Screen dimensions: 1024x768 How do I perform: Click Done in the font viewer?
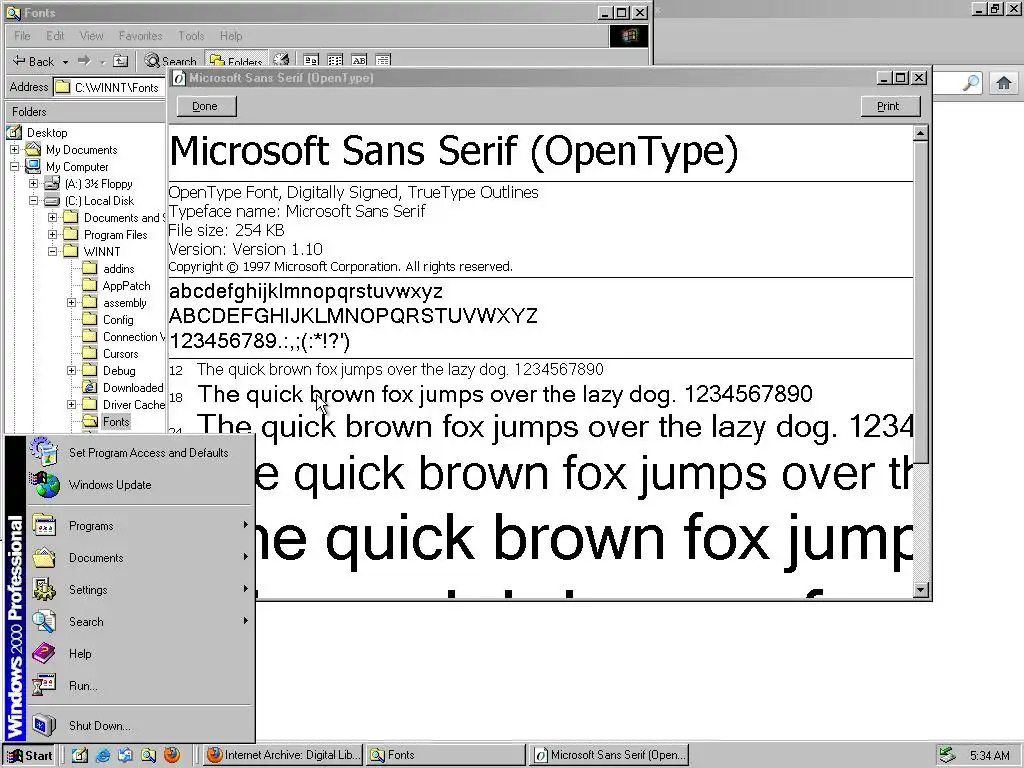[205, 106]
